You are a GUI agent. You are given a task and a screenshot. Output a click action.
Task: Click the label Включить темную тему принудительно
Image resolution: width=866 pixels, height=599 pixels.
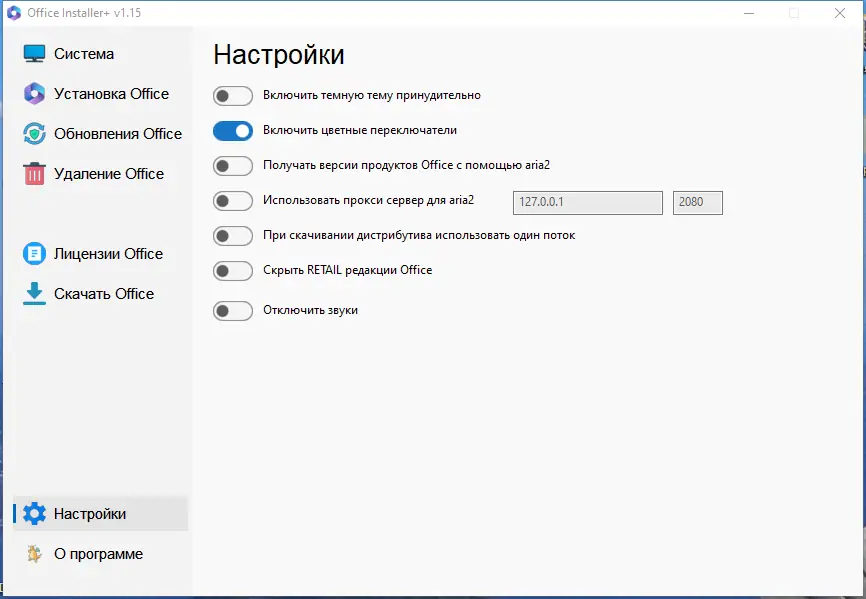click(372, 95)
